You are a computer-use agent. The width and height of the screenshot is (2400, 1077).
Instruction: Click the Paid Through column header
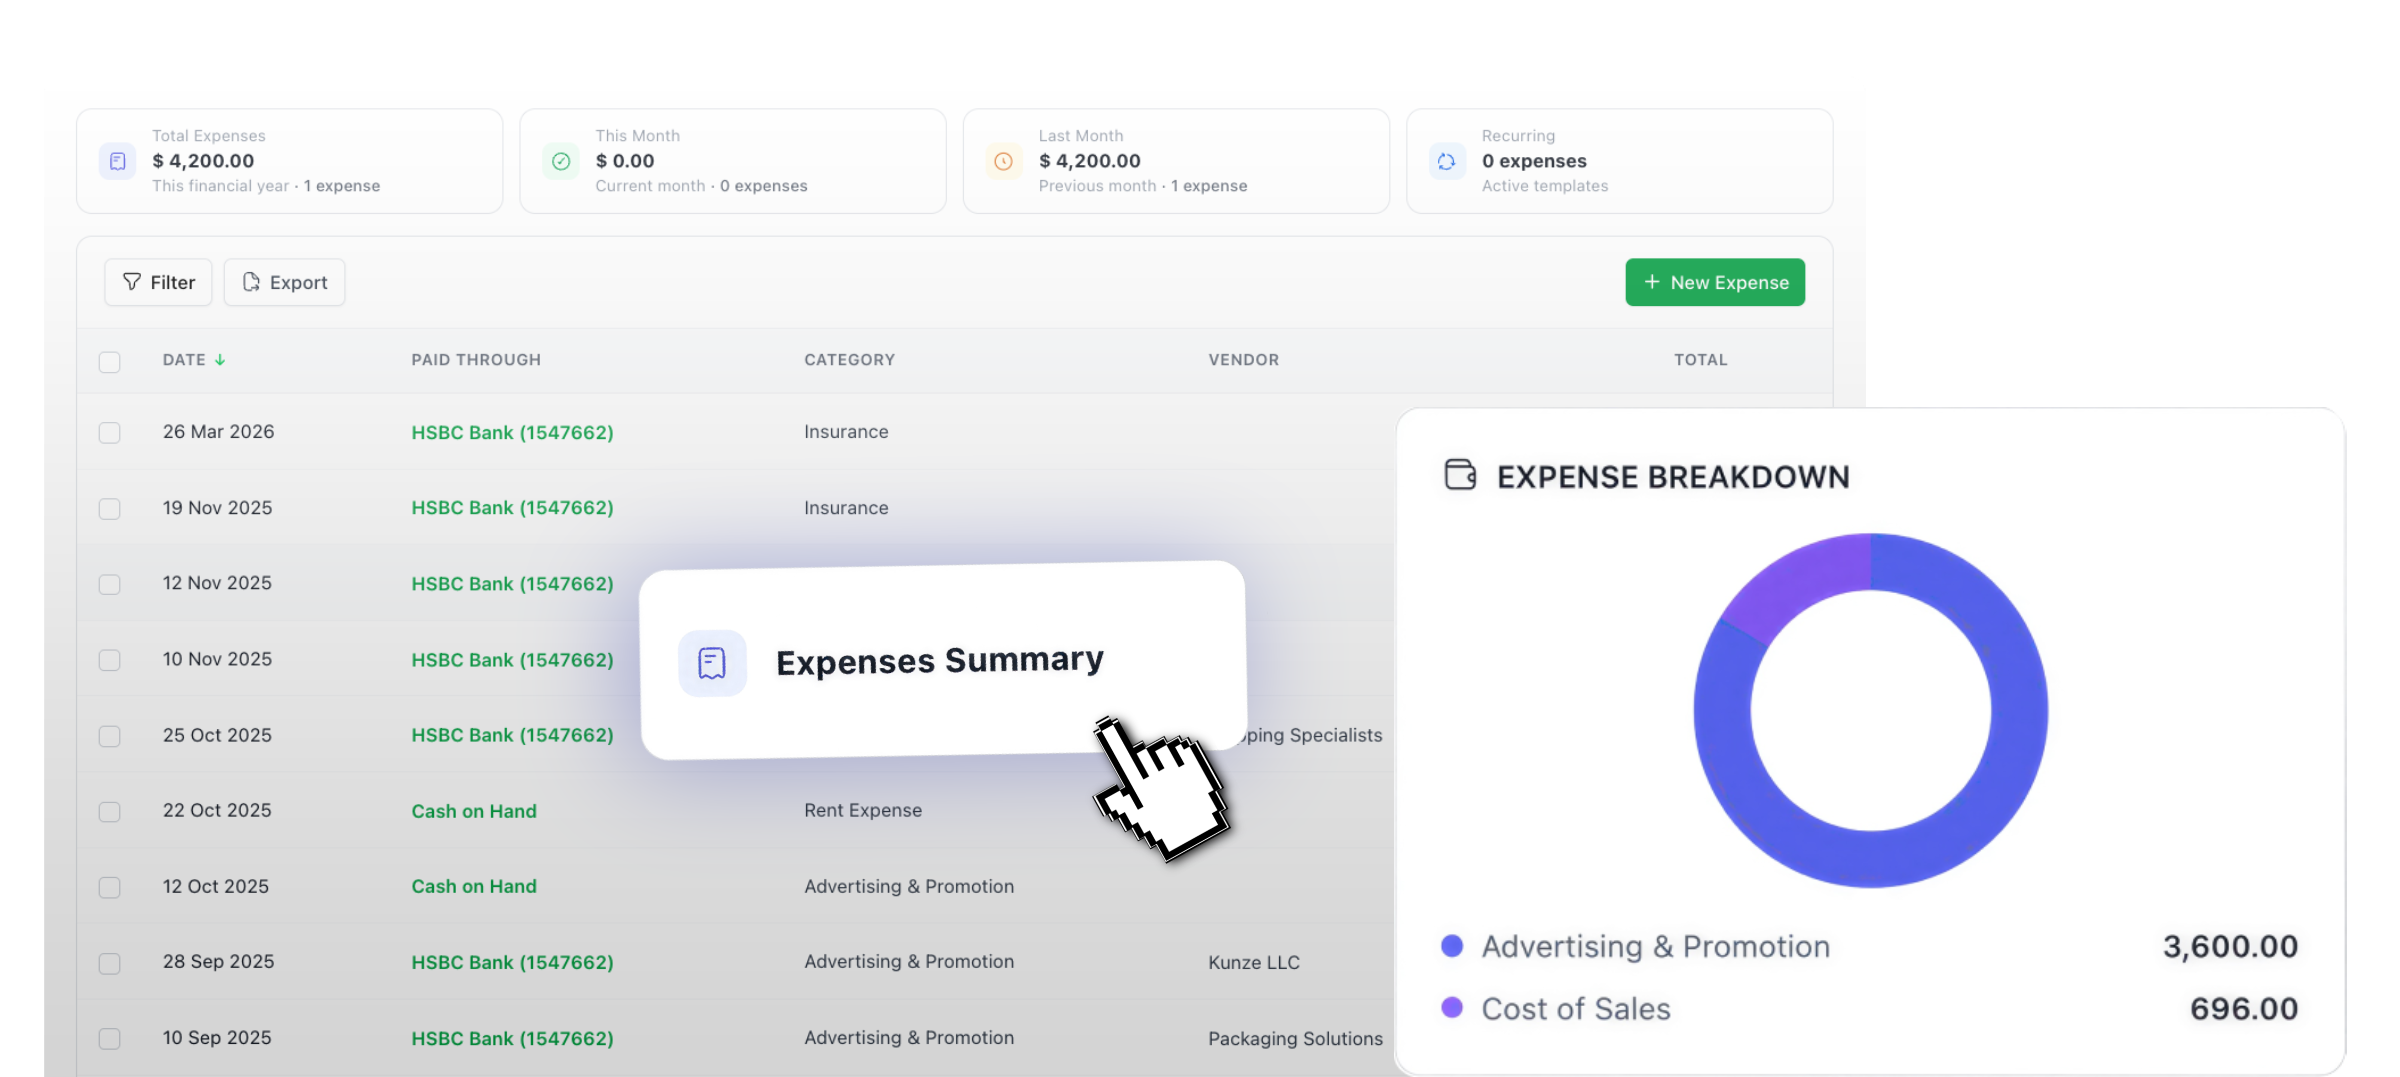[475, 360]
